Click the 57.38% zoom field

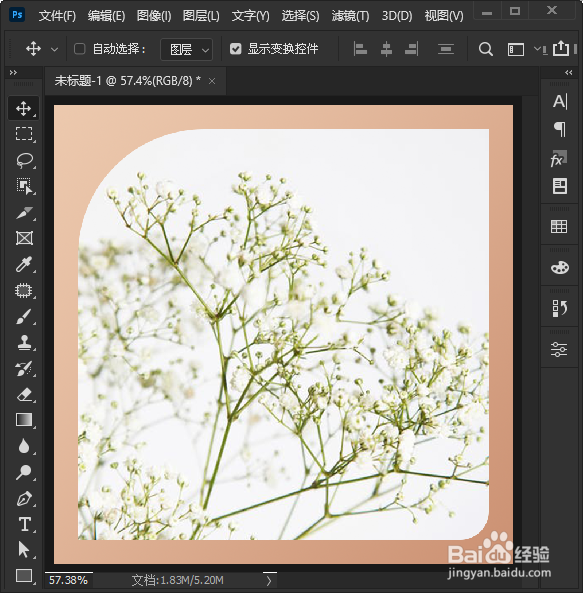[x=68, y=580]
